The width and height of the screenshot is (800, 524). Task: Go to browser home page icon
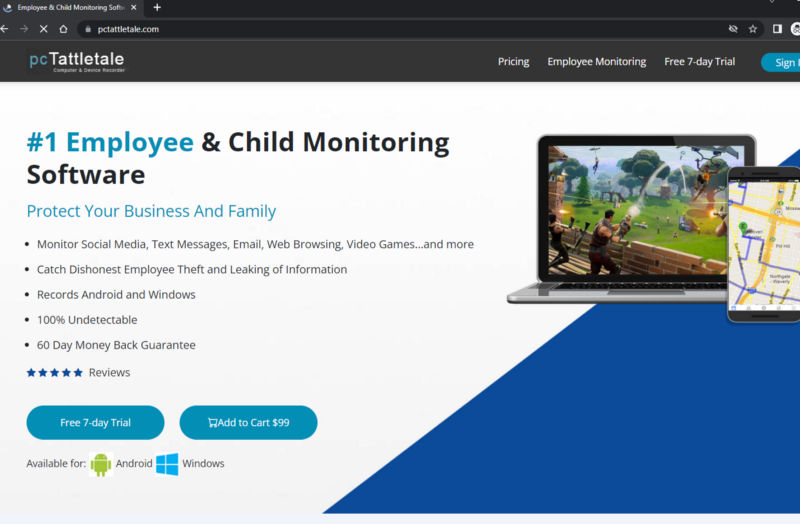pyautogui.click(x=63, y=29)
